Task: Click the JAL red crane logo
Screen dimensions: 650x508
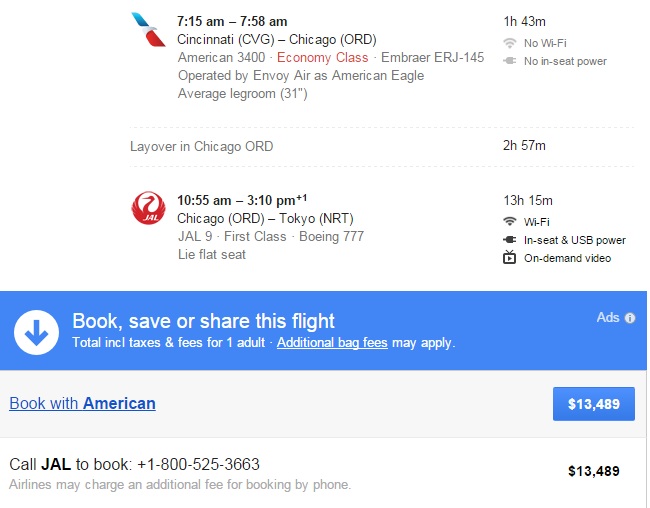Action: (148, 208)
